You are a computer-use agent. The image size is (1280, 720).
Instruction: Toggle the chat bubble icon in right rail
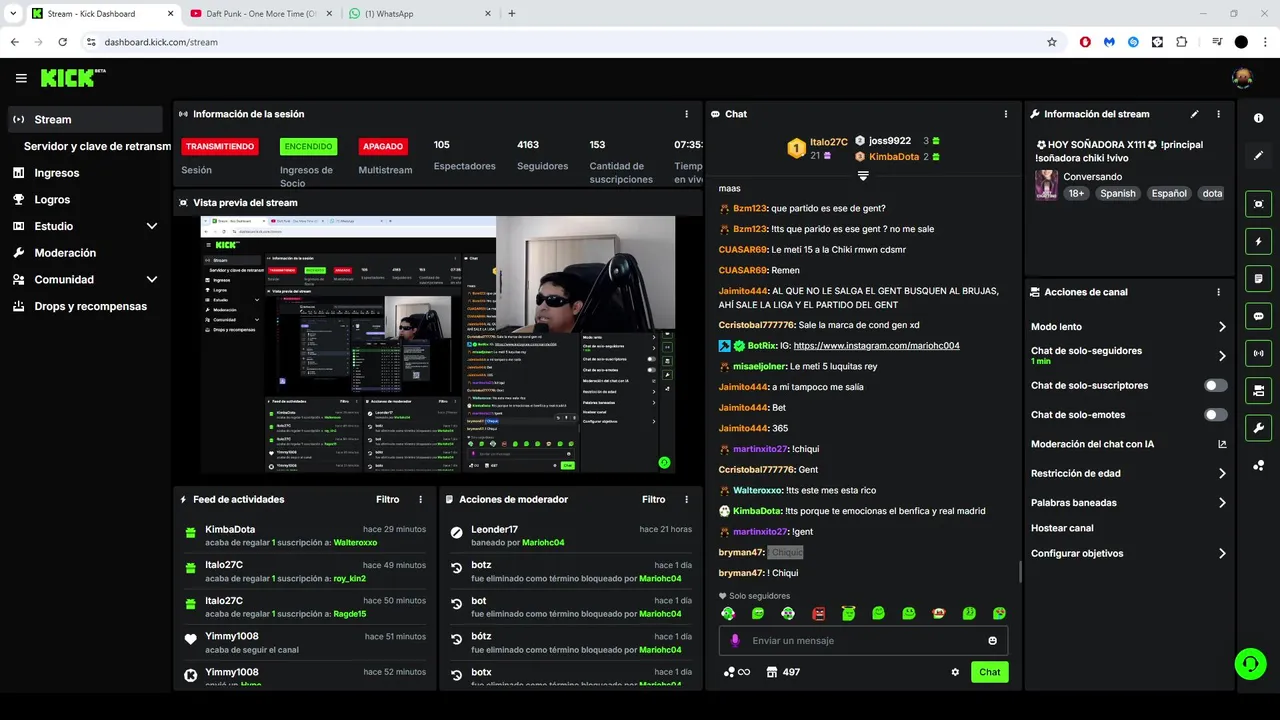1258,316
